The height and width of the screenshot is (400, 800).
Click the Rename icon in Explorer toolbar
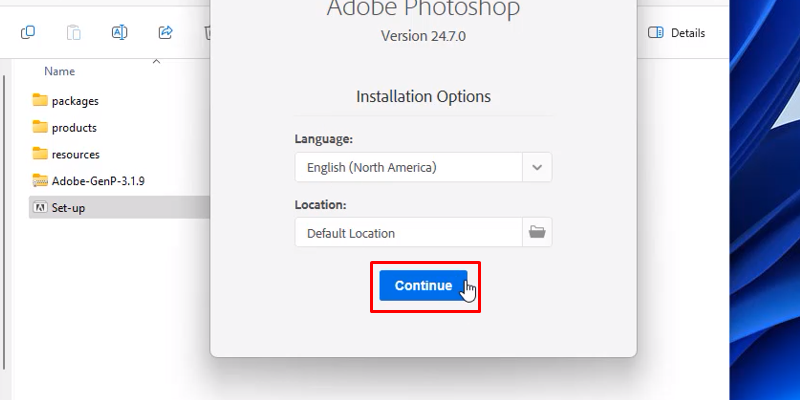119,33
